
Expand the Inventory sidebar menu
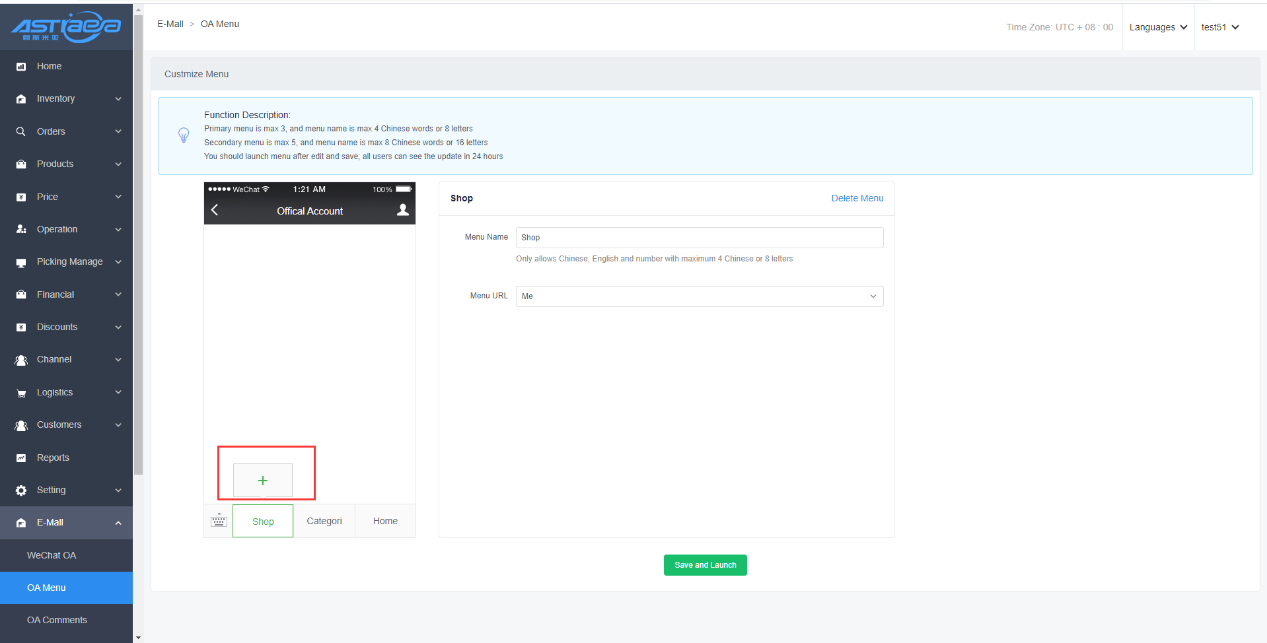(66, 99)
